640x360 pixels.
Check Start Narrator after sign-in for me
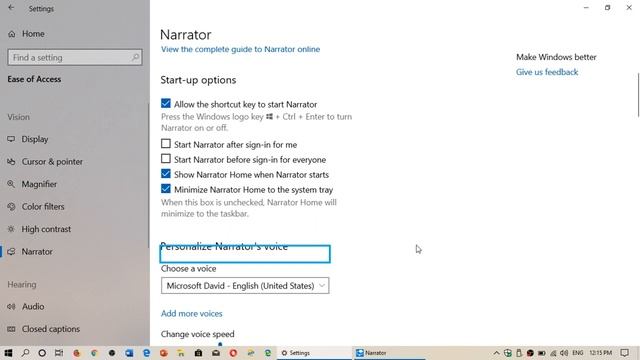(166, 144)
